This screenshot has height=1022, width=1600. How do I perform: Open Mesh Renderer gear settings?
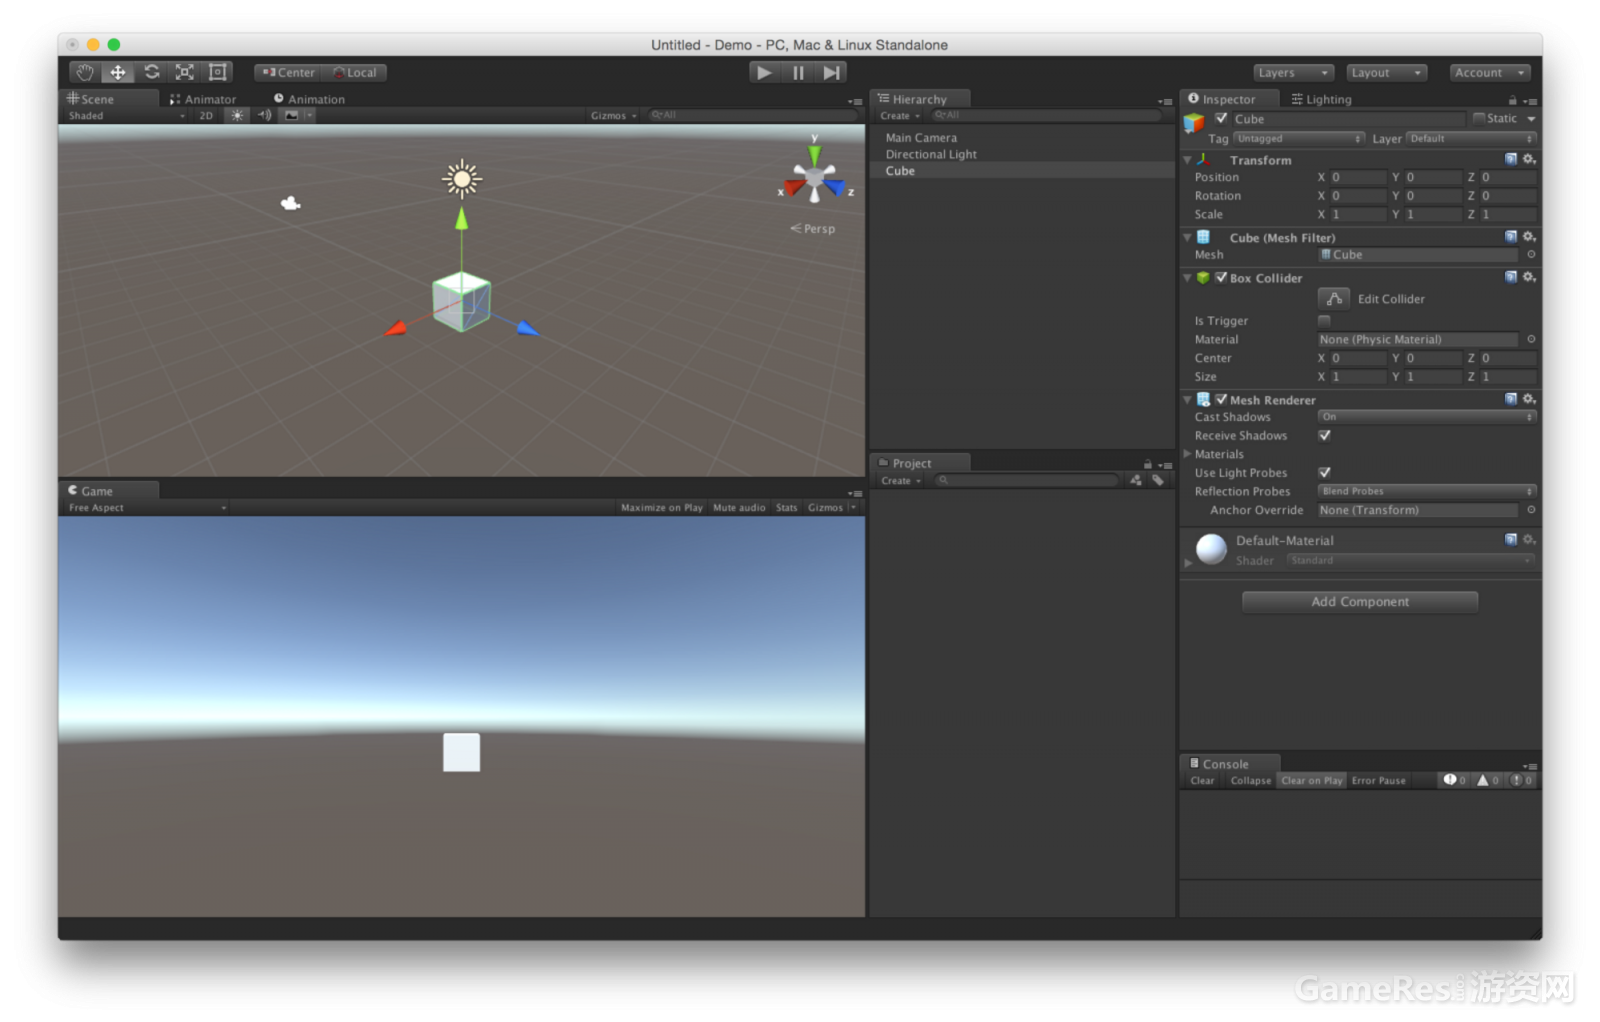(x=1529, y=399)
